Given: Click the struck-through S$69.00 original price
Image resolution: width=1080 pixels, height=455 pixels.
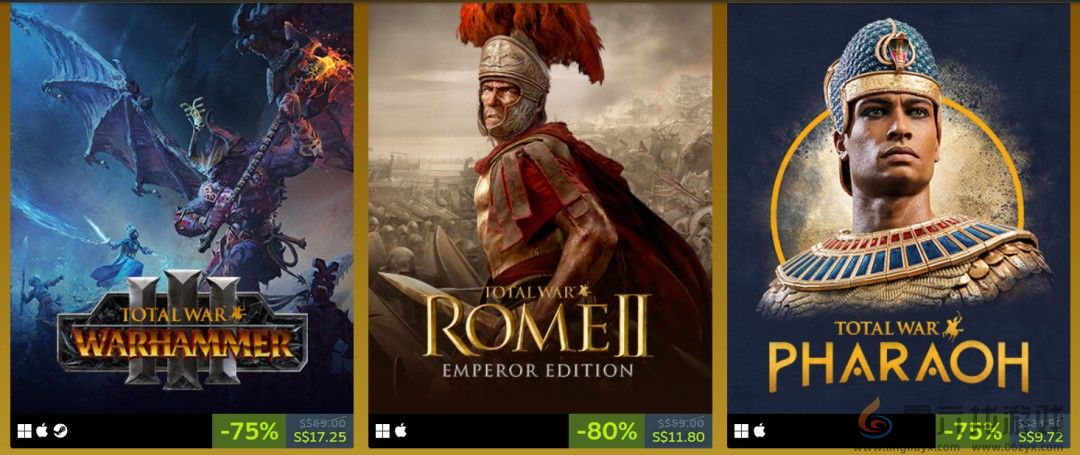Looking at the screenshot, I should click(x=324, y=423).
